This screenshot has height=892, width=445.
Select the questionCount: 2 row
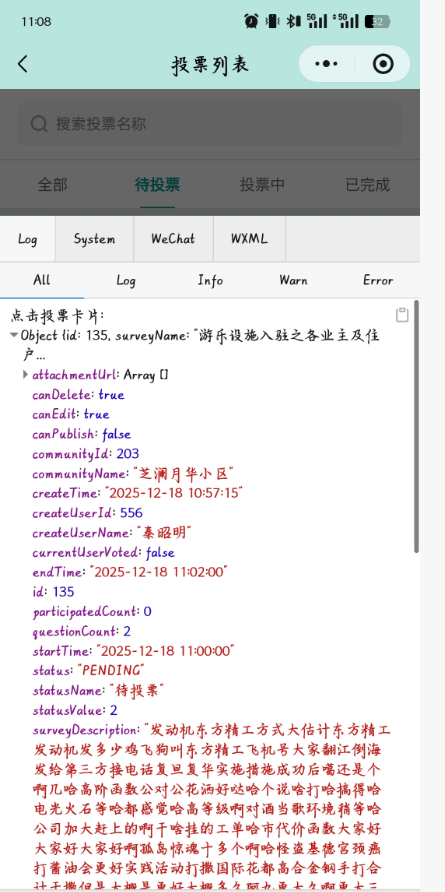[81, 631]
